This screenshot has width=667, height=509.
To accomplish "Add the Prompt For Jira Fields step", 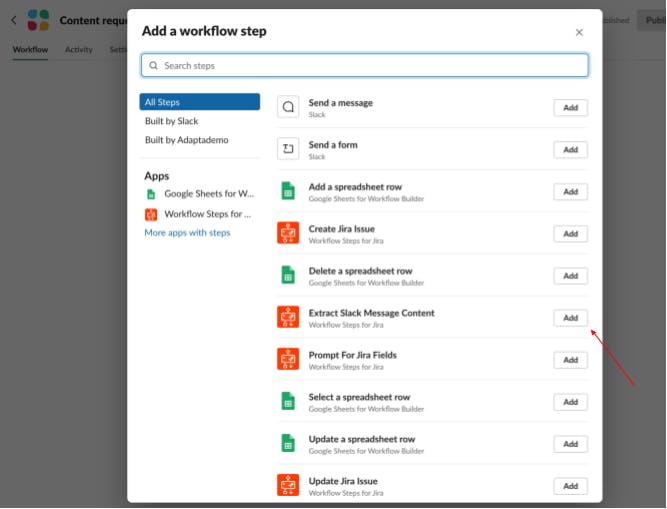I will click(570, 360).
